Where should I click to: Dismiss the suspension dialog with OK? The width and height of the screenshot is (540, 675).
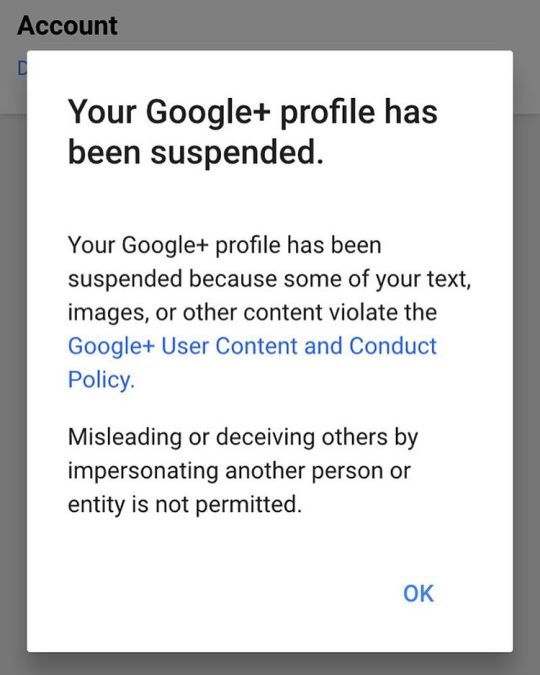tap(418, 594)
